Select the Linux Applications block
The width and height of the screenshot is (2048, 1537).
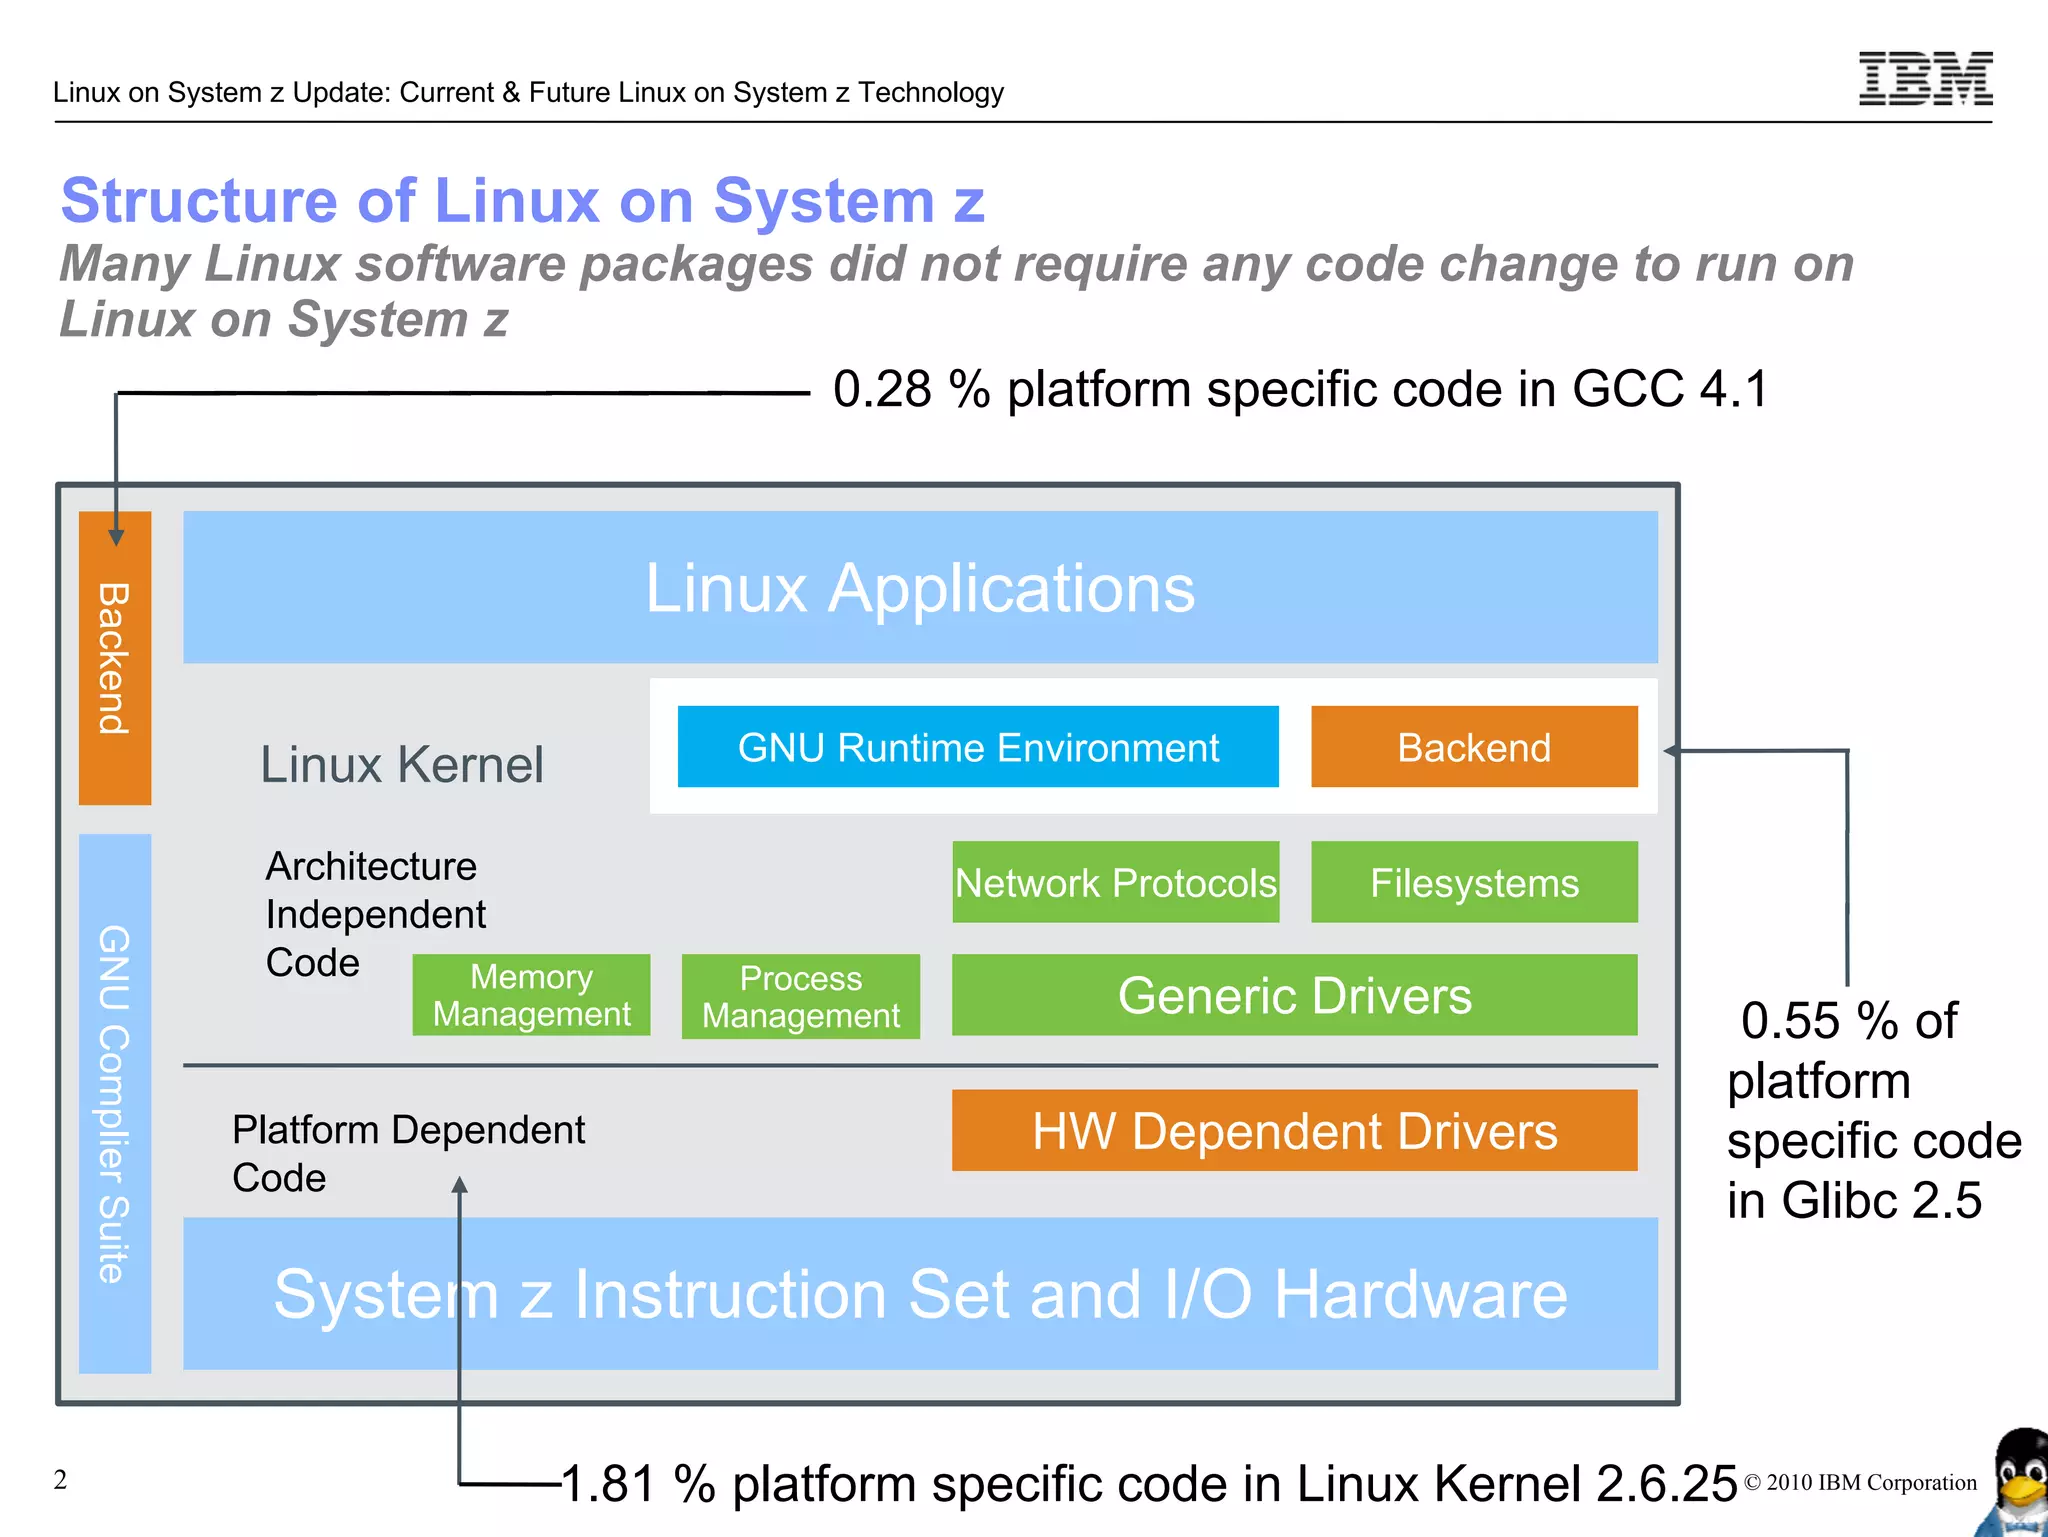(x=919, y=588)
